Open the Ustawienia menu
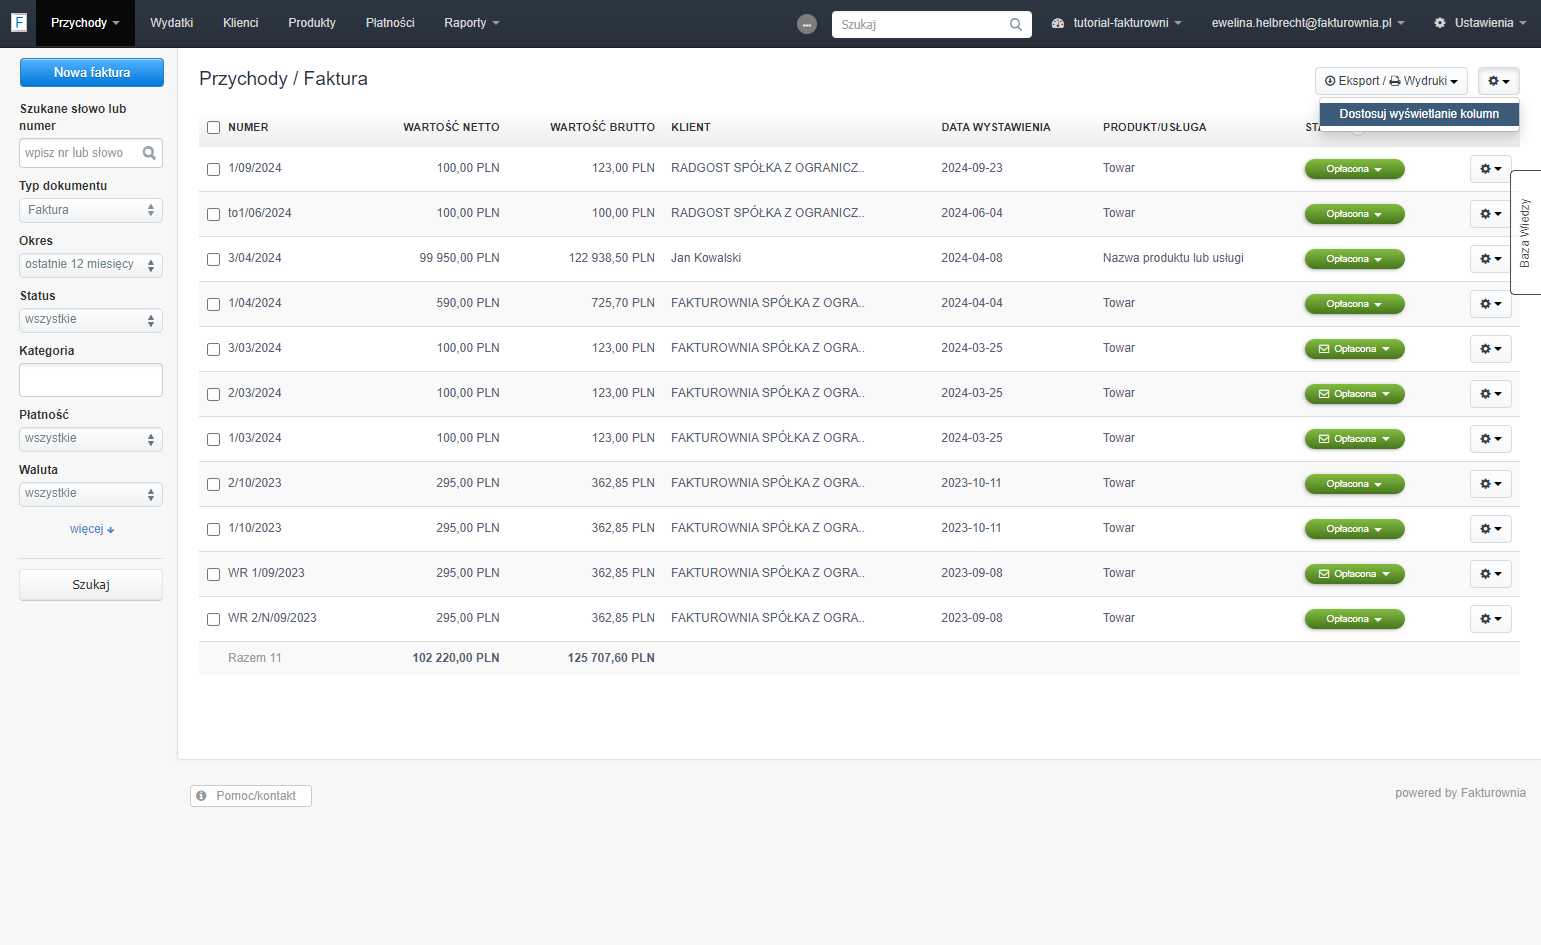Screen dimensions: 1541x945 pyautogui.click(x=1480, y=23)
